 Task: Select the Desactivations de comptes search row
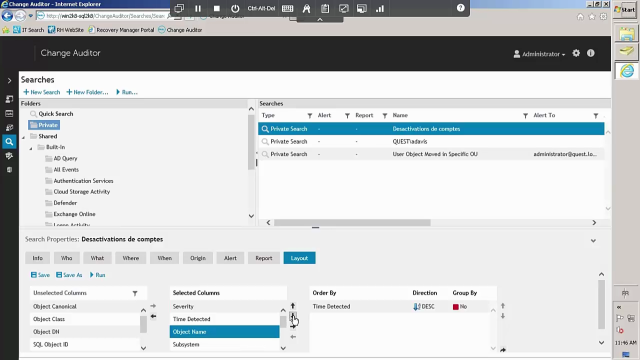pyautogui.click(x=431, y=129)
